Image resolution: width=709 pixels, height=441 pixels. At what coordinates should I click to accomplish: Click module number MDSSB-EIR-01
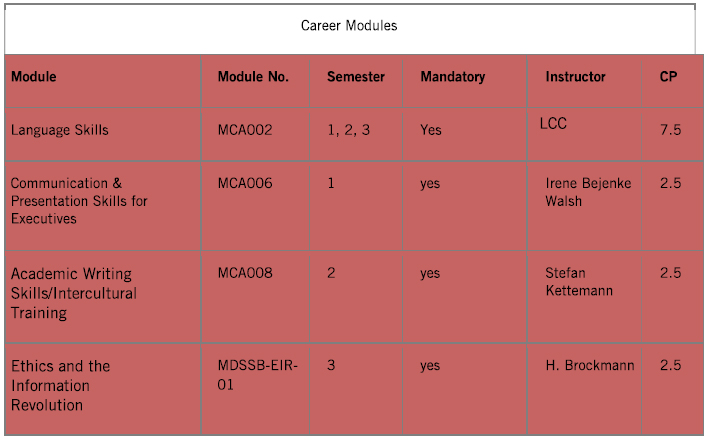point(258,375)
